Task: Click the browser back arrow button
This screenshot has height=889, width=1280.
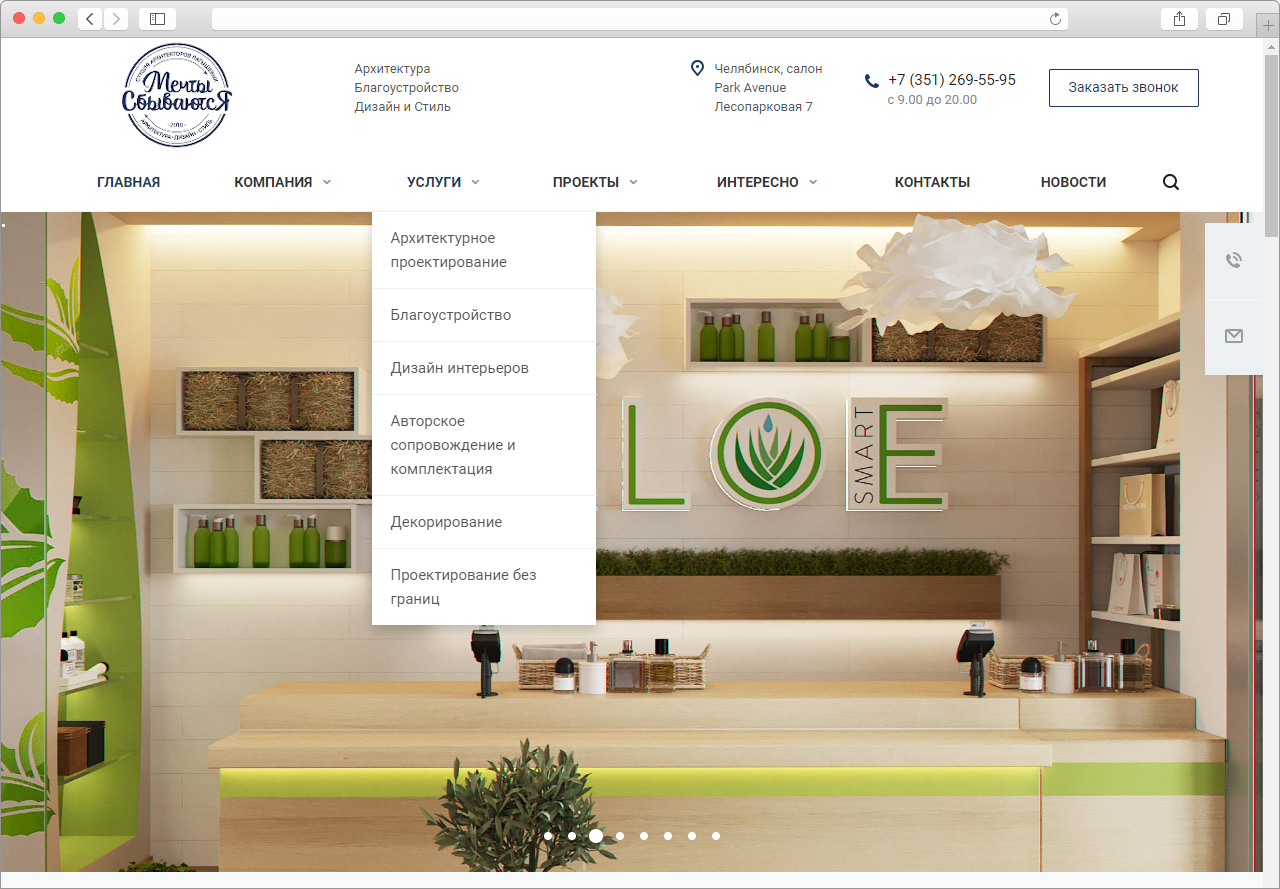Action: 90,19
